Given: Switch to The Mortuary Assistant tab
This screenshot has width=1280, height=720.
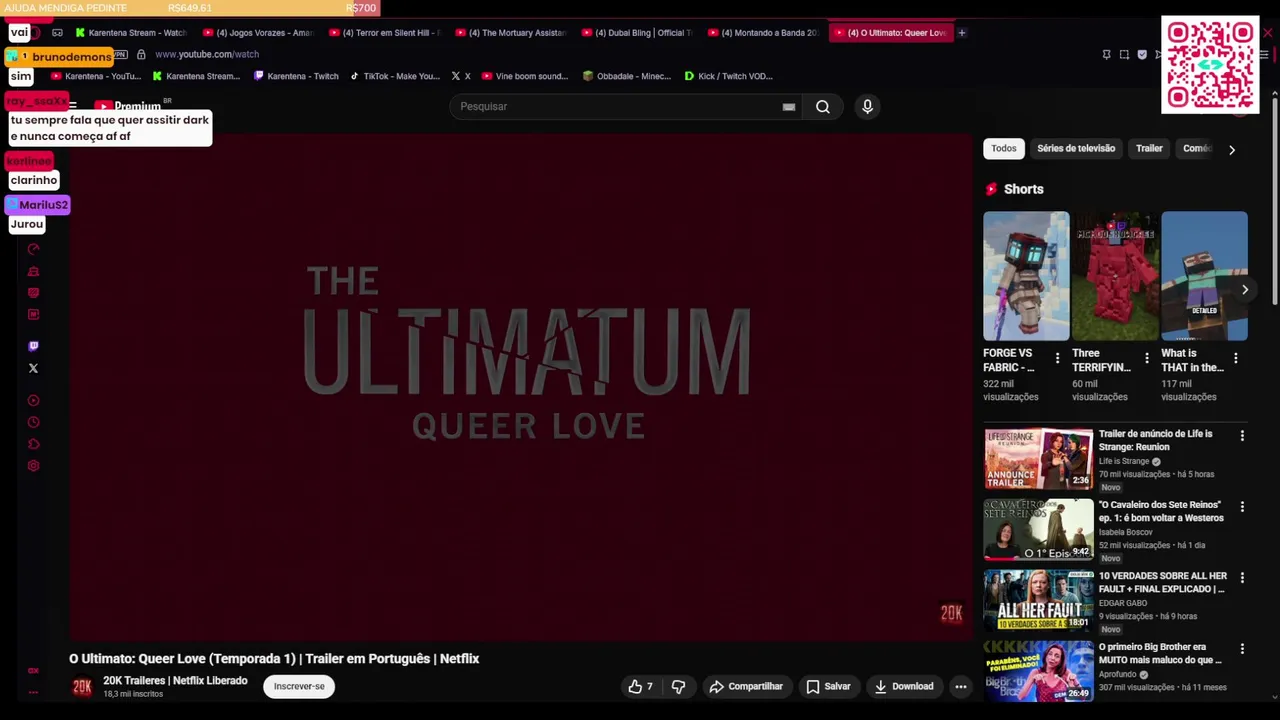Looking at the screenshot, I should point(512,32).
